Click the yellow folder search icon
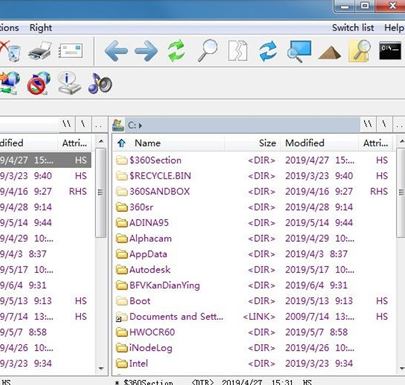Screen dimensions: 405x385 360,51
